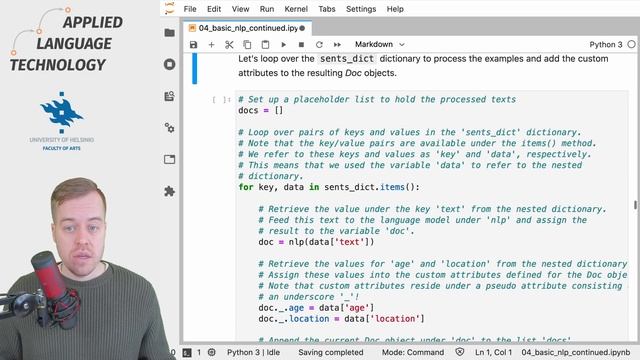Open the Edit menu

click(x=214, y=9)
